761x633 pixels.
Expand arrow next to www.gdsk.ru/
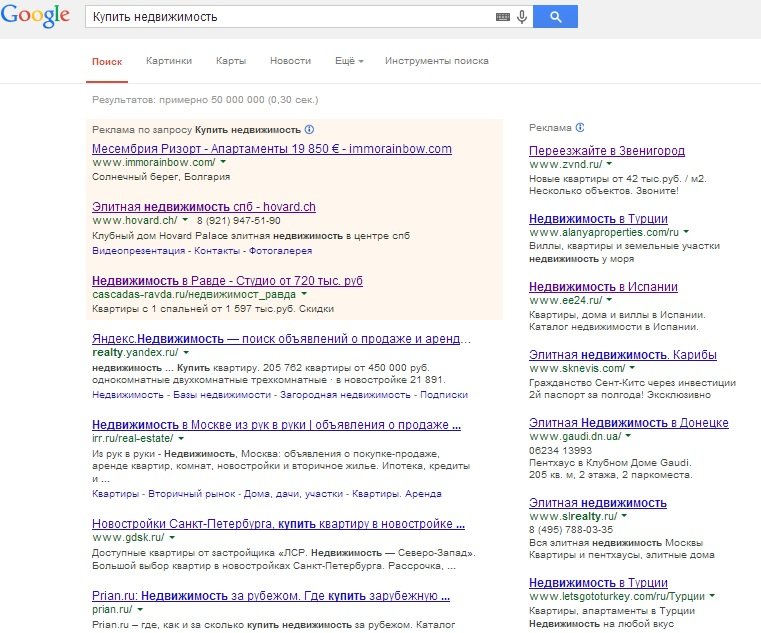coord(172,537)
